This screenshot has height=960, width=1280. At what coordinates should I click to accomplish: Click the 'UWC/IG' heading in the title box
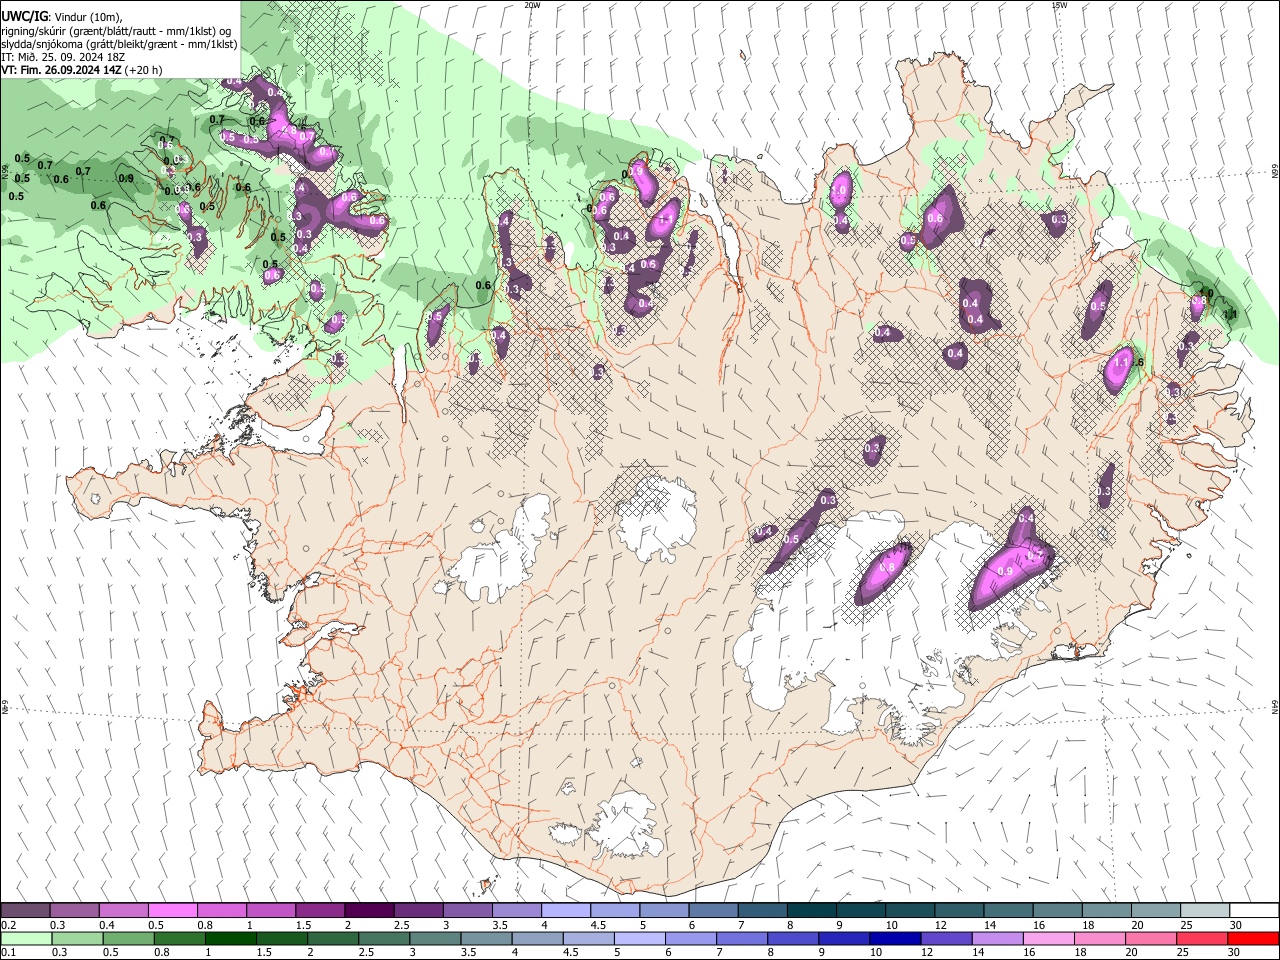point(24,17)
